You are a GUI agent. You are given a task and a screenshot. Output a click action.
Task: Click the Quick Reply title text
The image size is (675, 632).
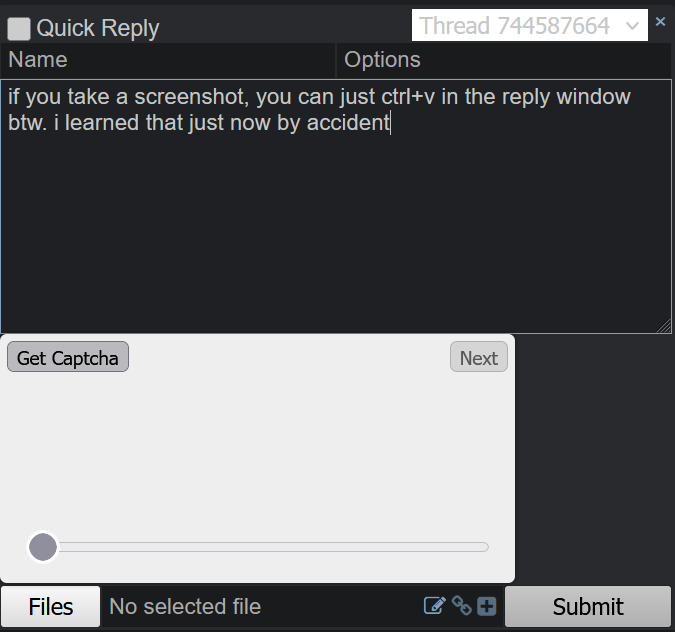tap(98, 29)
